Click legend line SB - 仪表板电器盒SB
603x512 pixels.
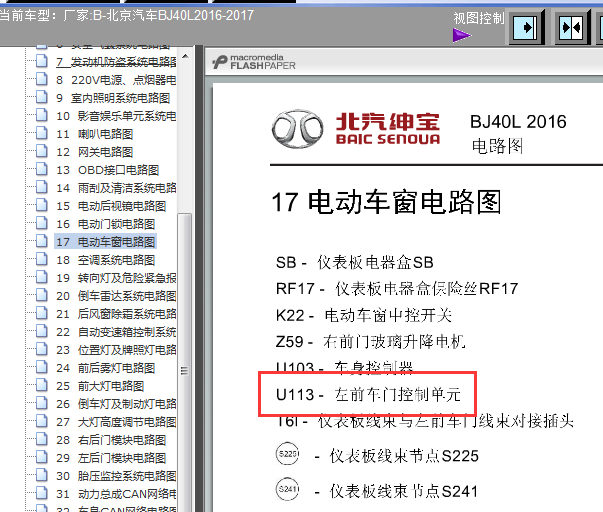(355, 262)
